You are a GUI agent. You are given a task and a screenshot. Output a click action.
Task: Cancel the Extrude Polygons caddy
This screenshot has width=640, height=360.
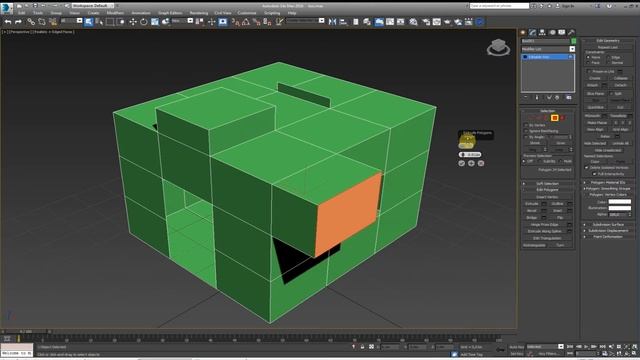(481, 163)
